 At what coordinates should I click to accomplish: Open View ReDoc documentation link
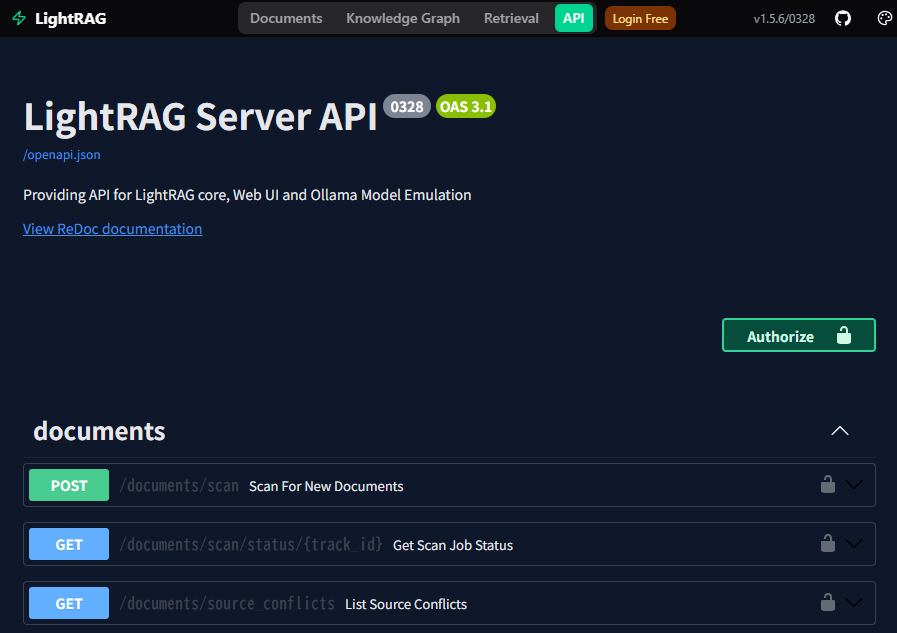(x=113, y=229)
